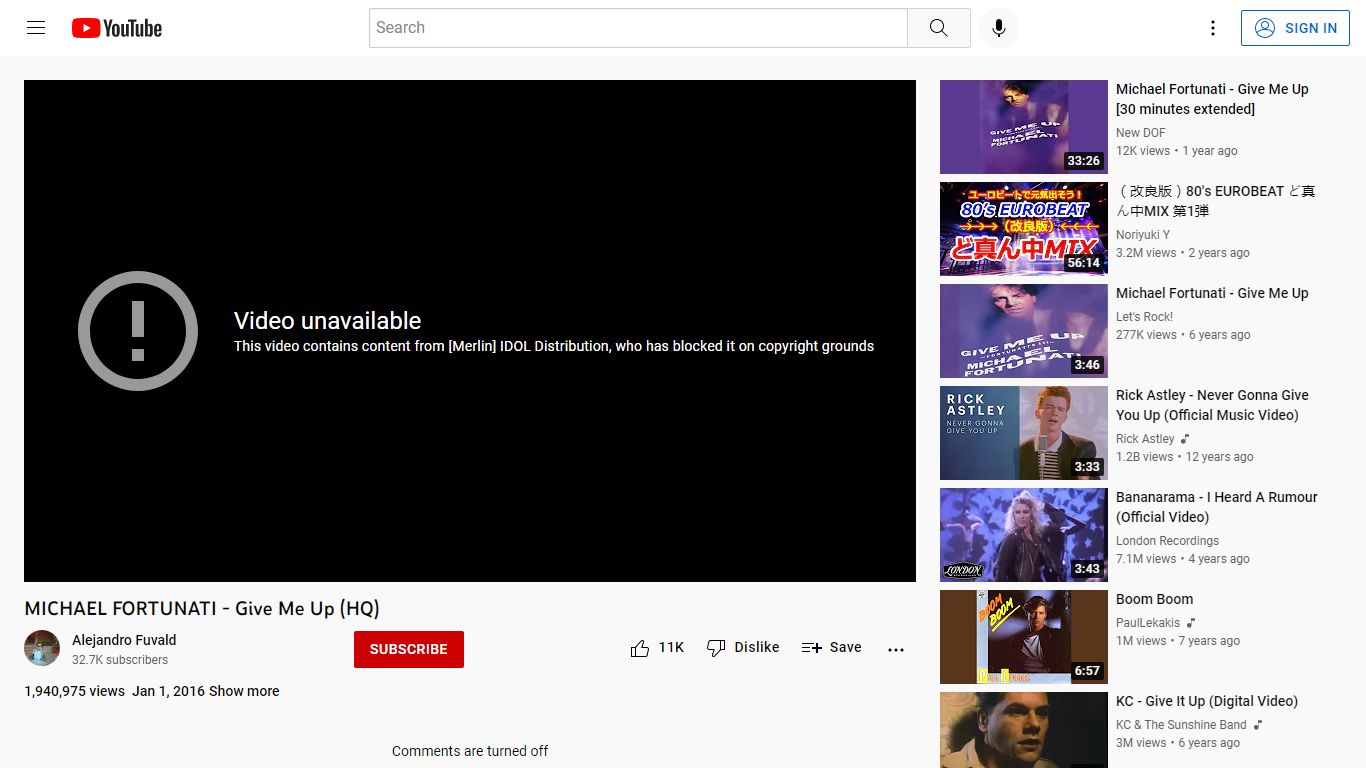
Task: Click the '1,940,975 views' text
Action: coord(75,691)
